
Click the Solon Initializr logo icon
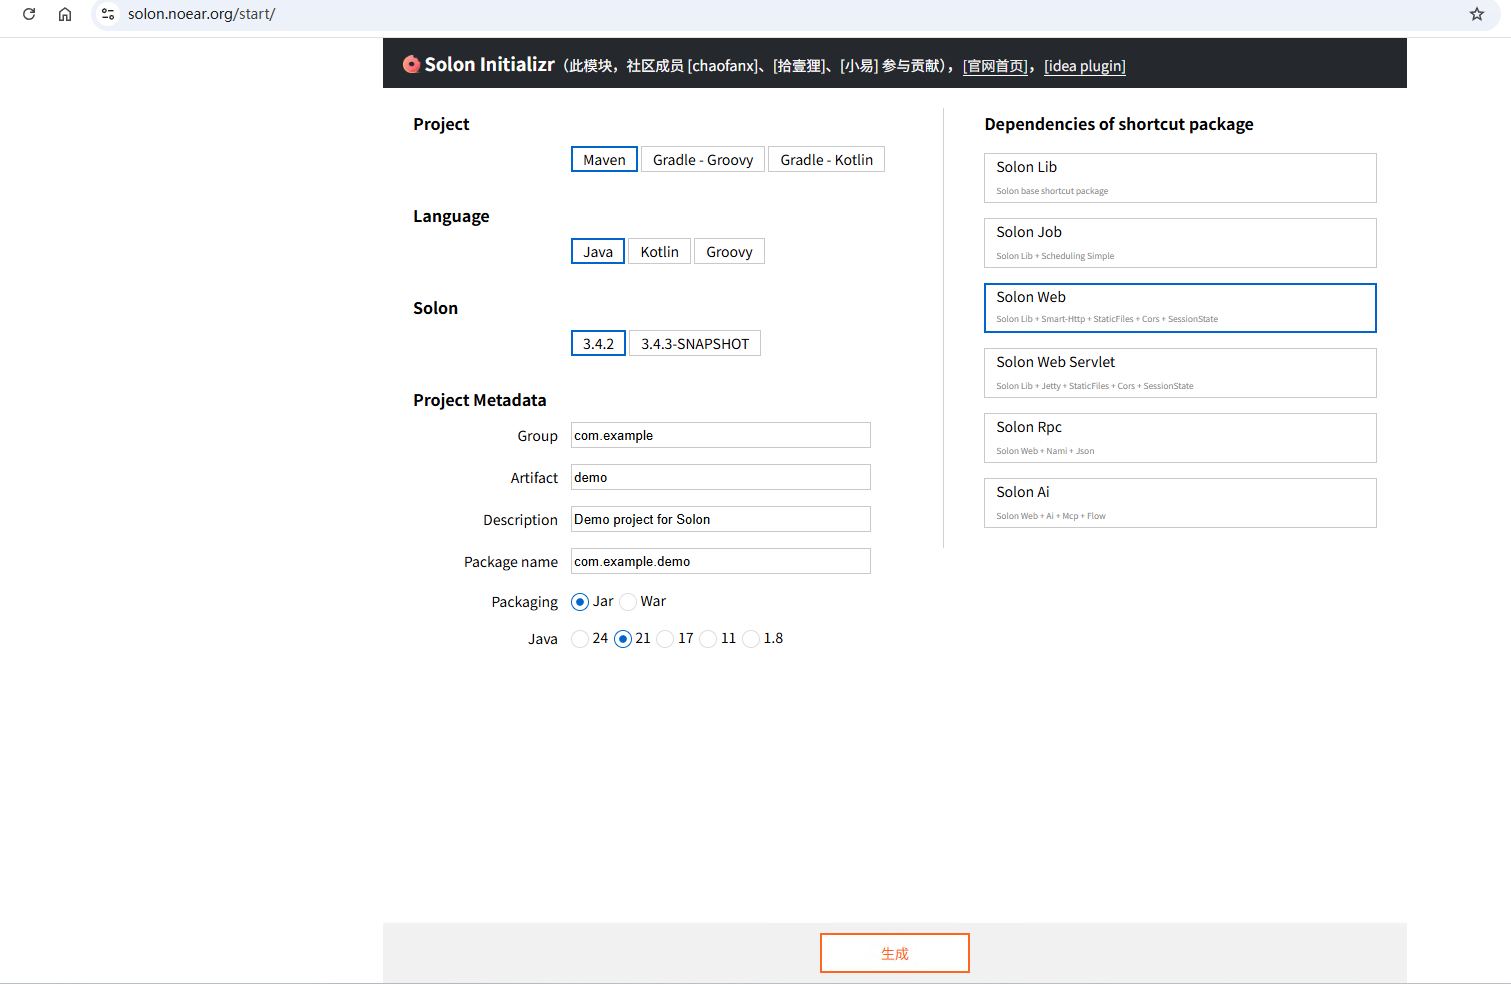411,64
